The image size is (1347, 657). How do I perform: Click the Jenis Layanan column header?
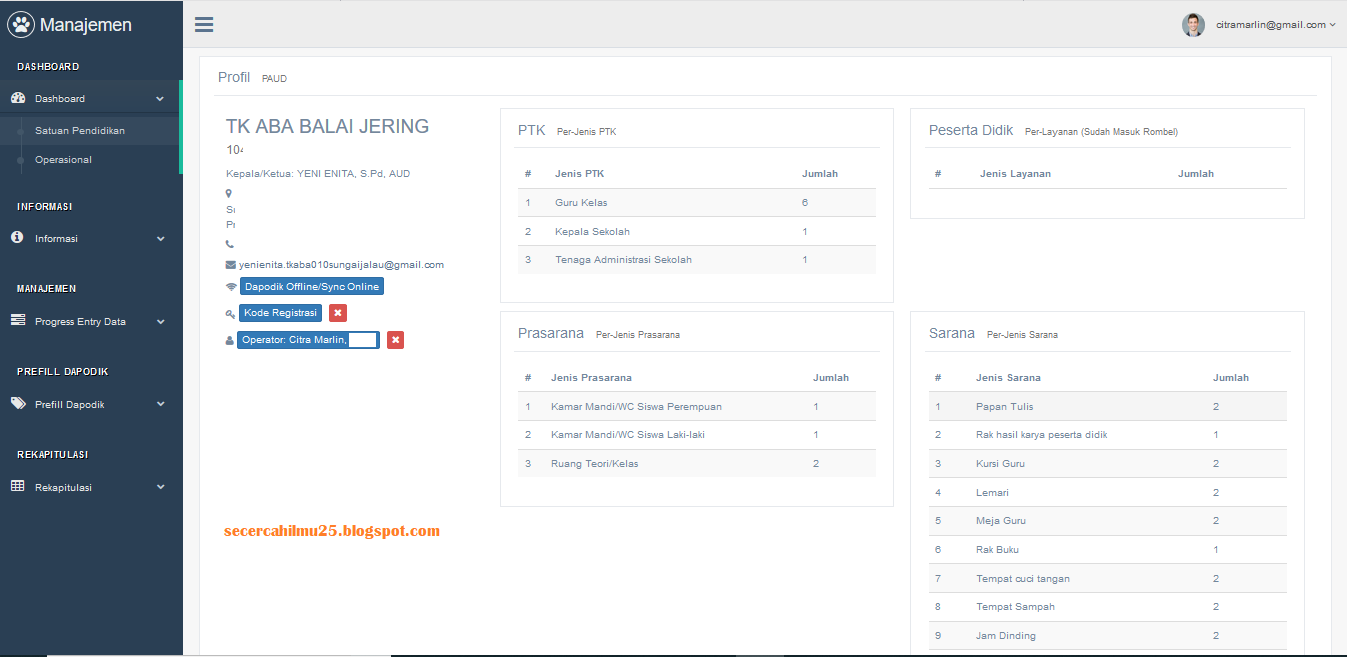1015,174
